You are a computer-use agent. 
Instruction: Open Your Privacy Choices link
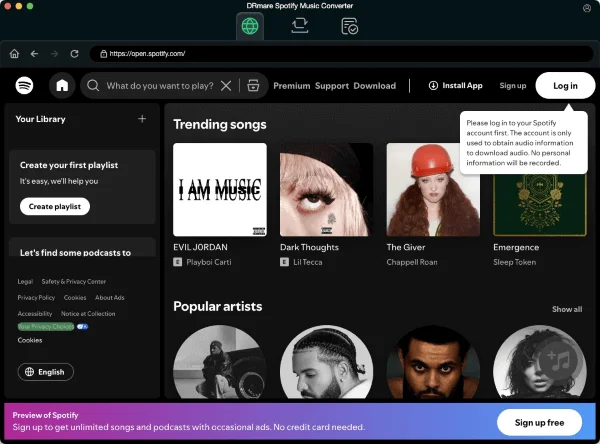tap(46, 326)
